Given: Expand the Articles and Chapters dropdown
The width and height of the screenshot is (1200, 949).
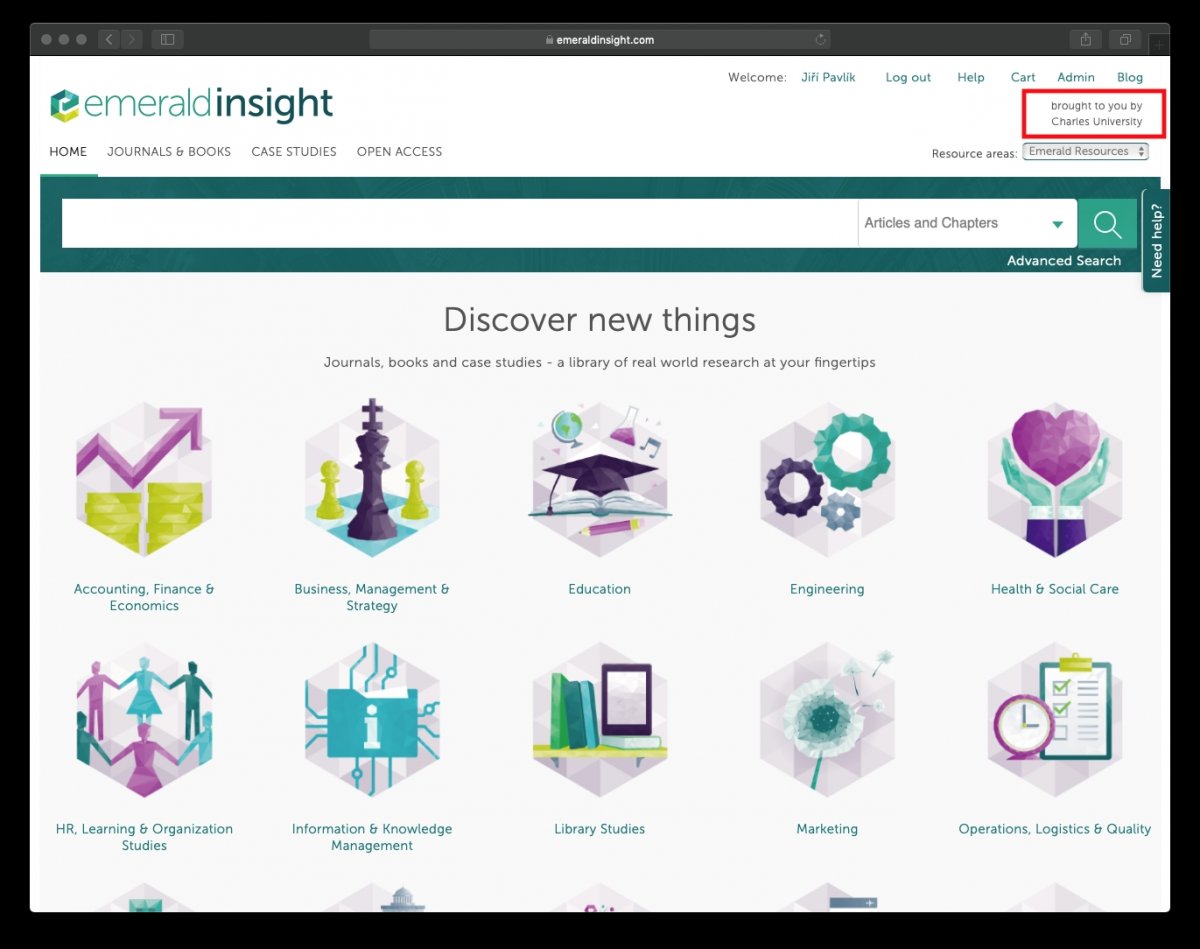Looking at the screenshot, I should coord(966,223).
